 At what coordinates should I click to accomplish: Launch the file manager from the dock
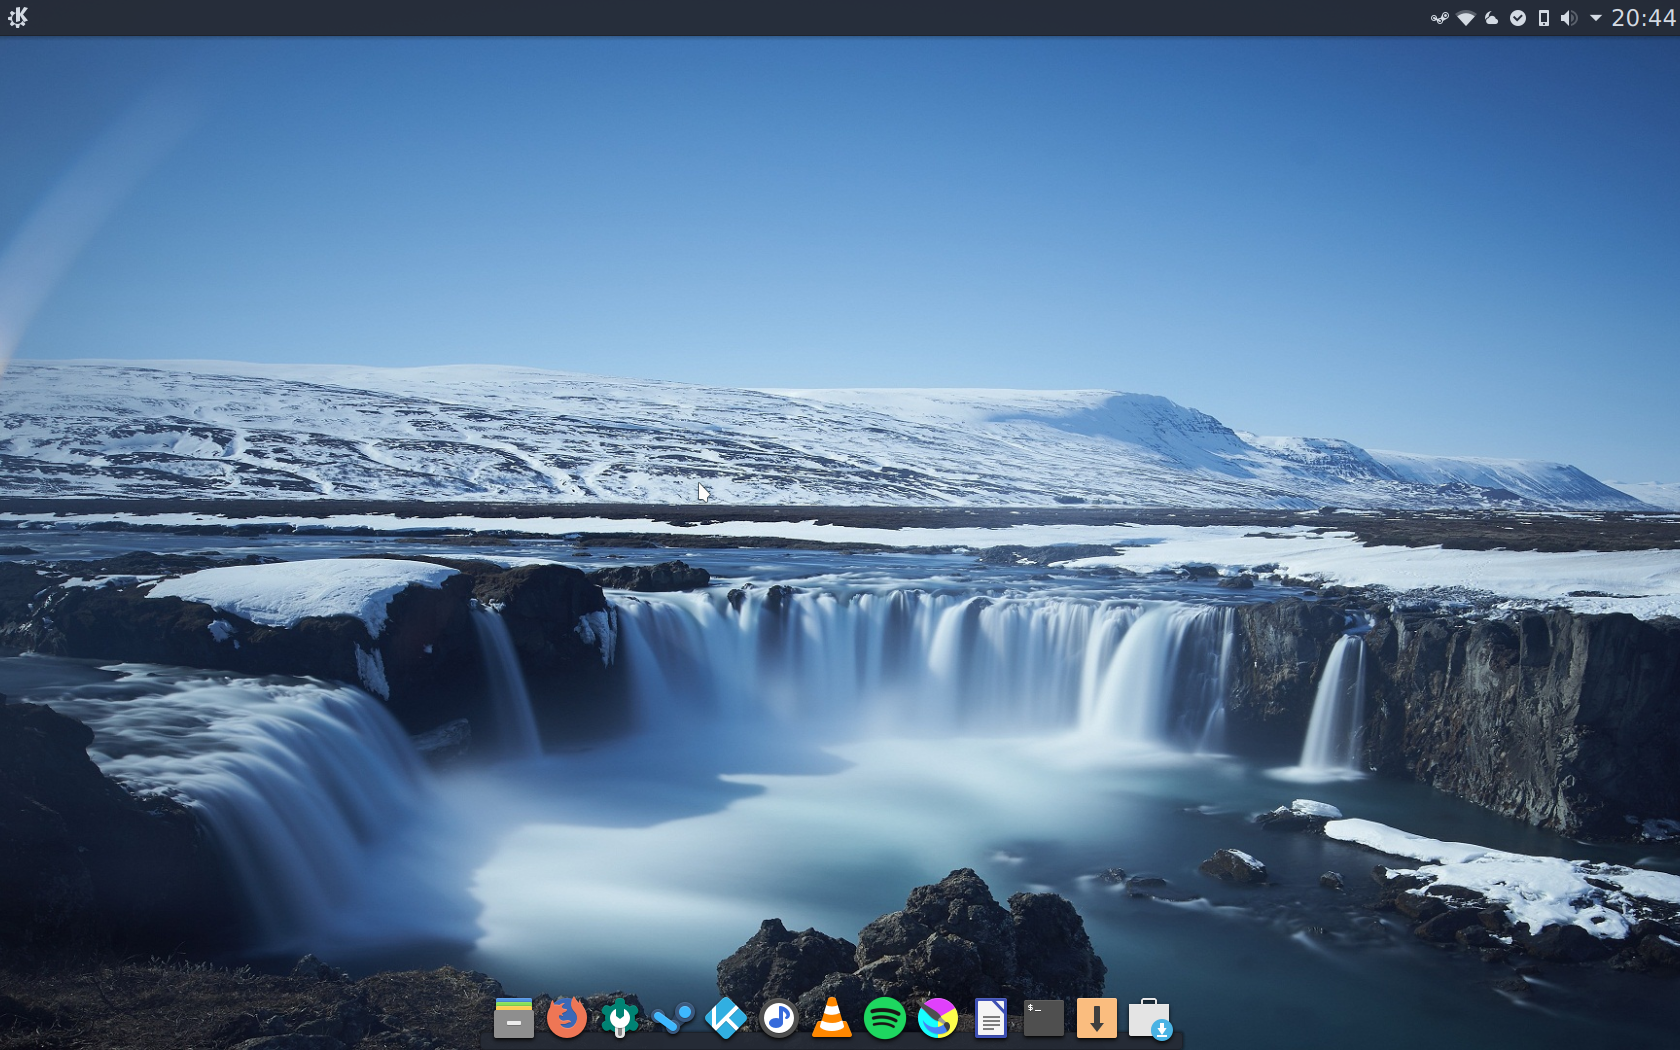tap(514, 1019)
